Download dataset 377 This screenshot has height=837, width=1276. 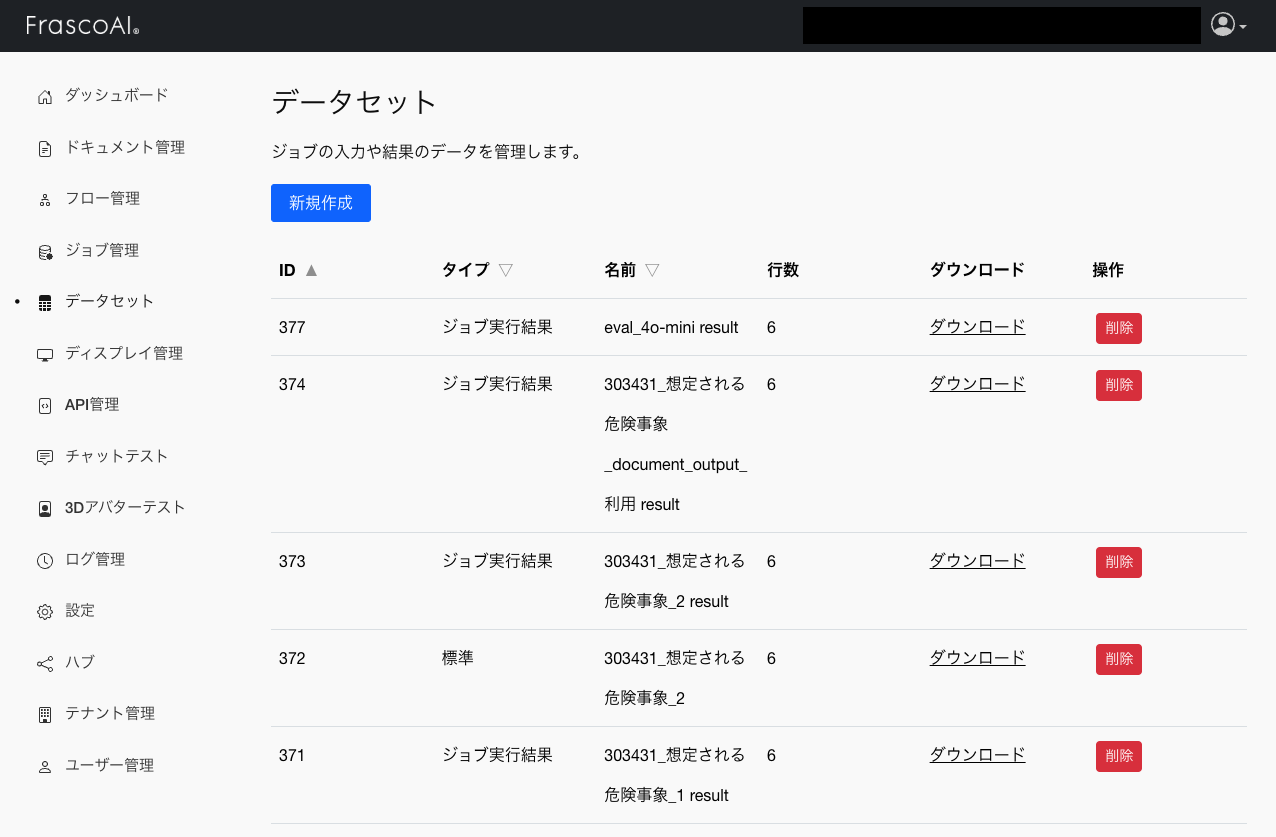pos(977,326)
